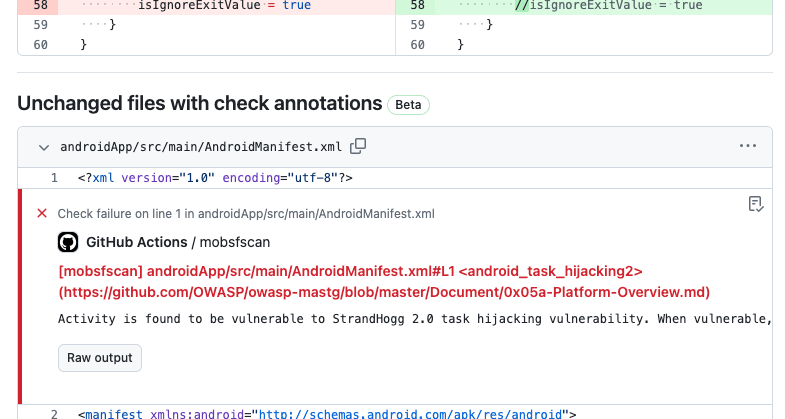Click the Unchanged files with check annotations heading
The image size is (785, 419).
tap(200, 104)
